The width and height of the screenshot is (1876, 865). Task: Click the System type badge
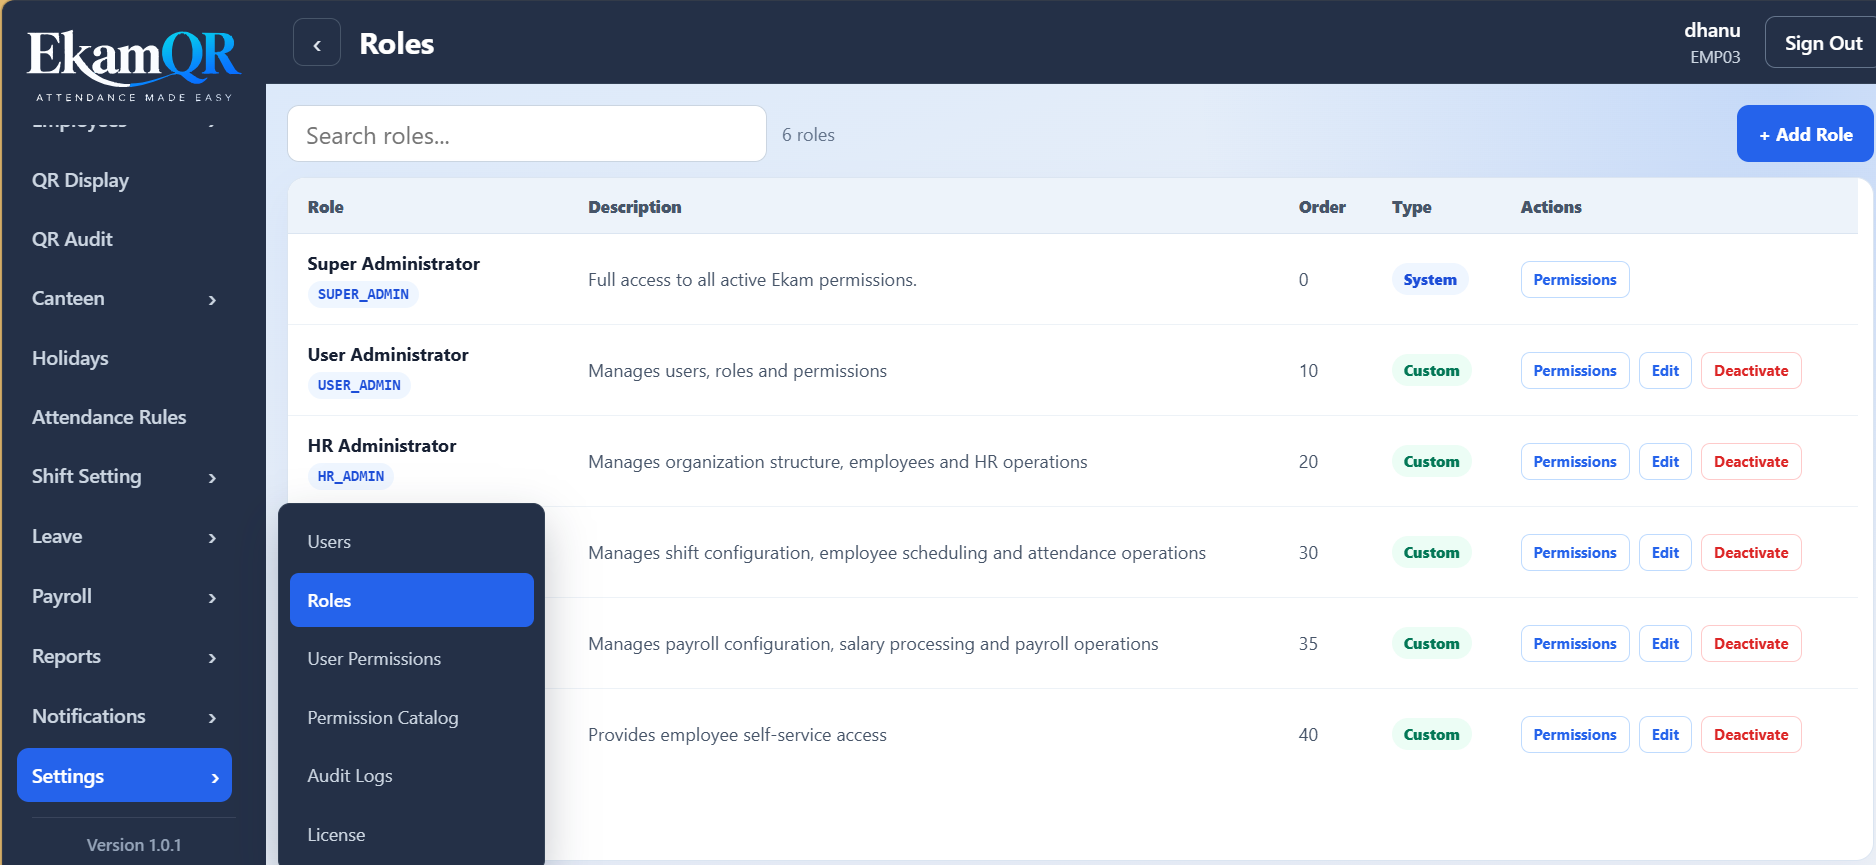click(1430, 280)
